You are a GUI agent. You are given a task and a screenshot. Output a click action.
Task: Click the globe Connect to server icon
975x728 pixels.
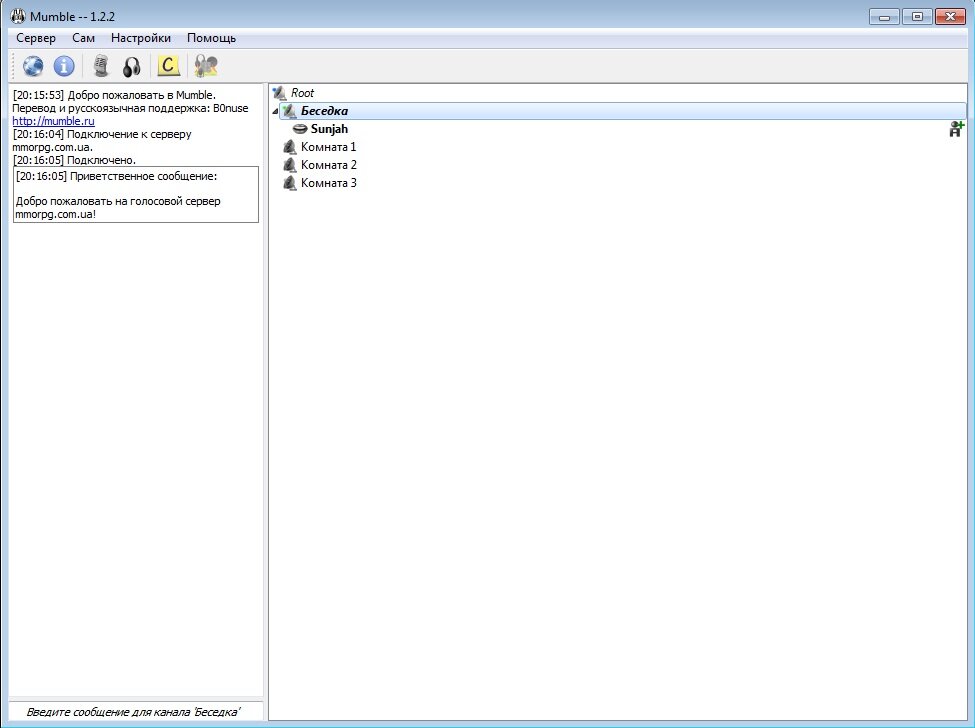[x=34, y=67]
